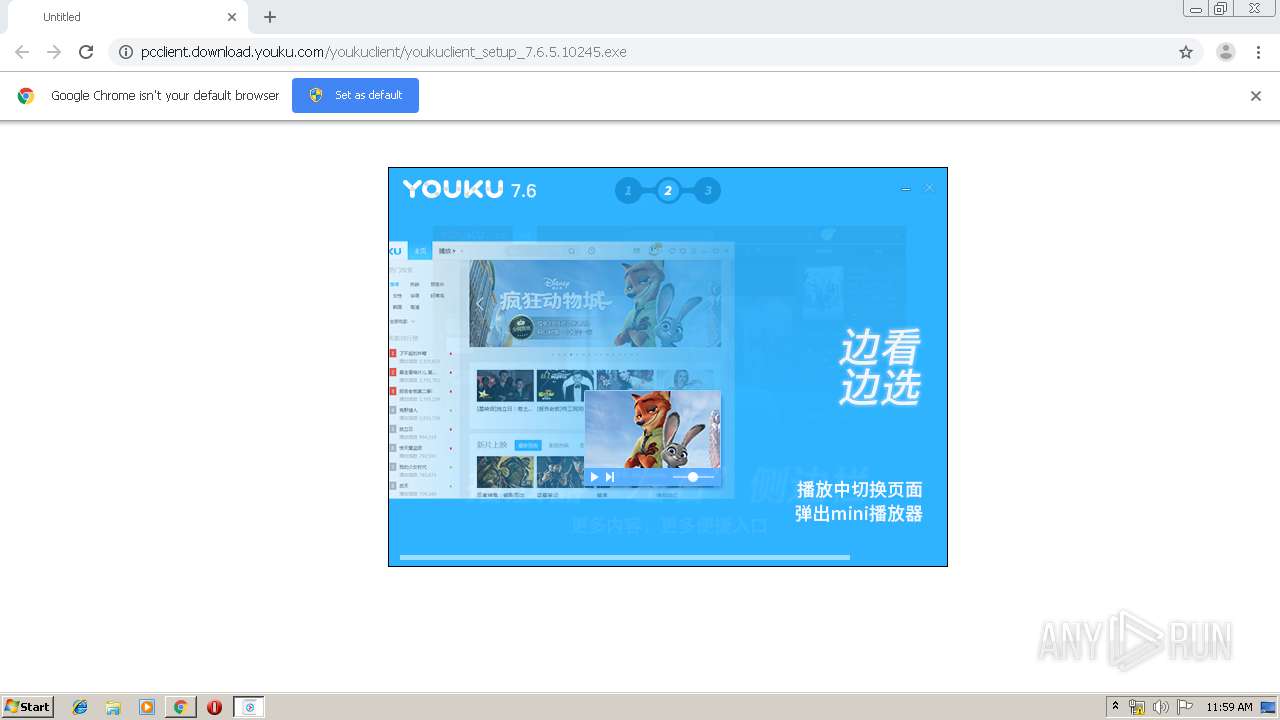Click the play button on mini player
Image resolution: width=1280 pixels, height=720 pixels.
click(x=594, y=477)
